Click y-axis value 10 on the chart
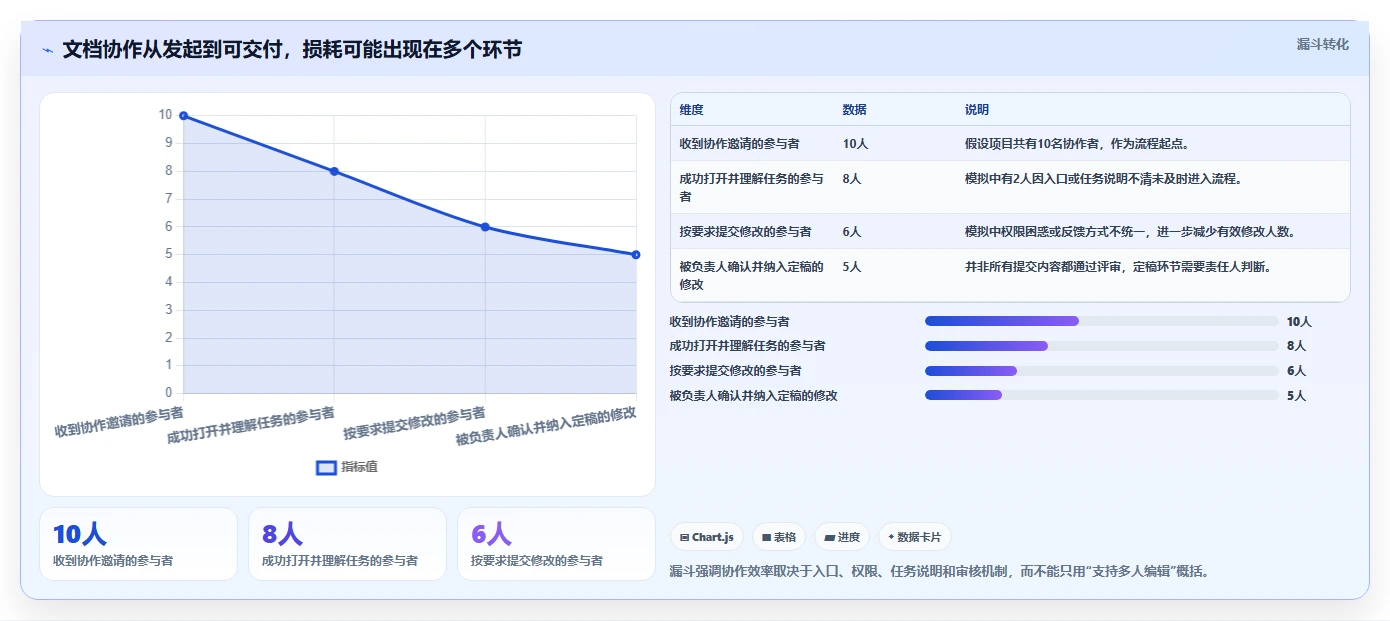The image size is (1390, 621). coord(165,115)
